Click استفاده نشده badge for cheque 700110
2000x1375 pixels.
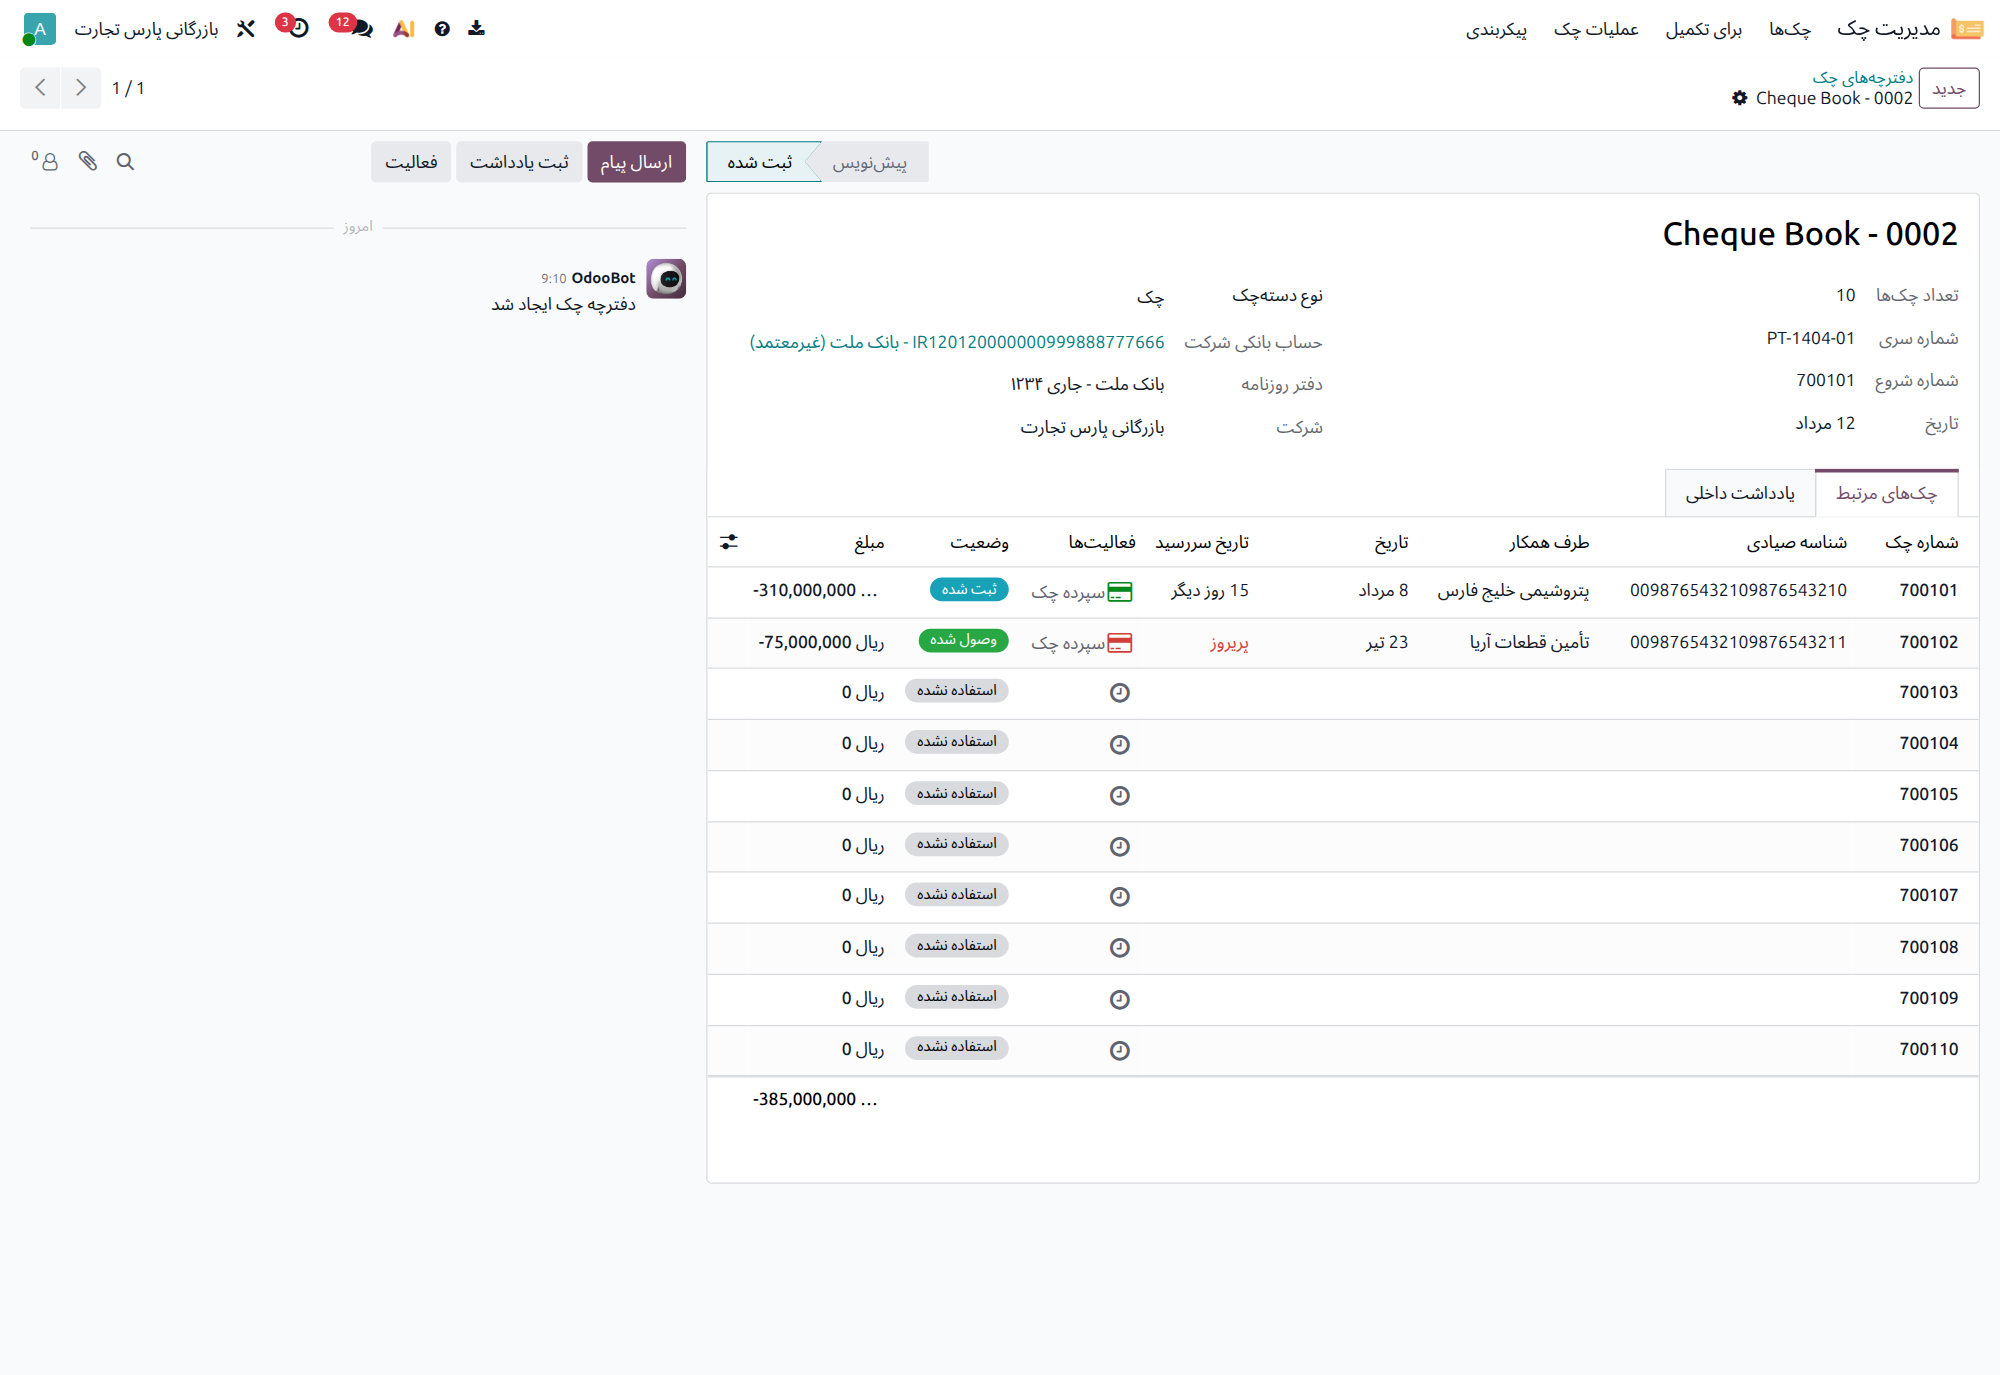pos(957,1047)
